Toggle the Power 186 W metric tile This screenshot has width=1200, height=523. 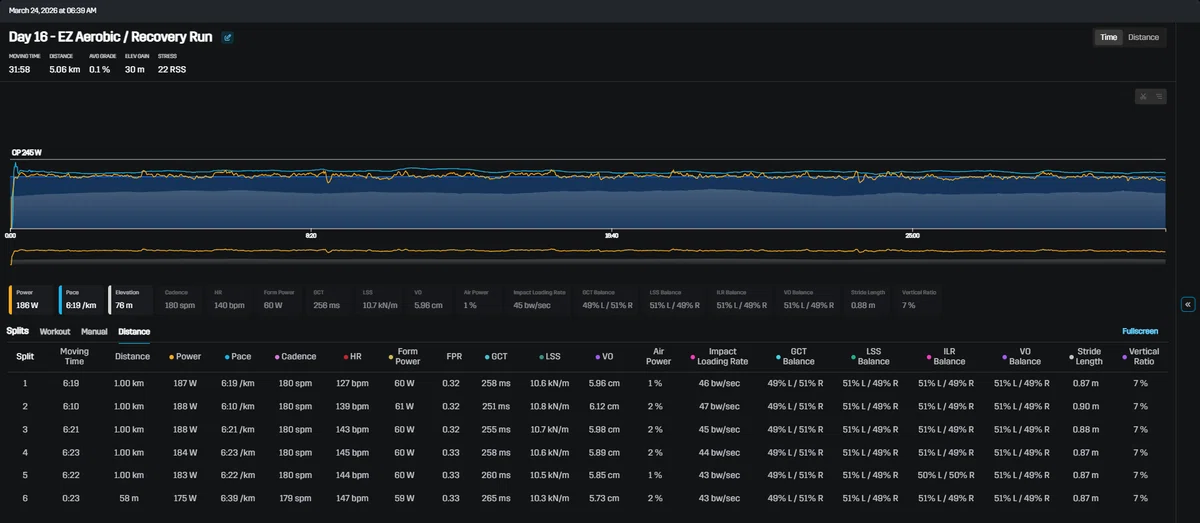coord(31,299)
